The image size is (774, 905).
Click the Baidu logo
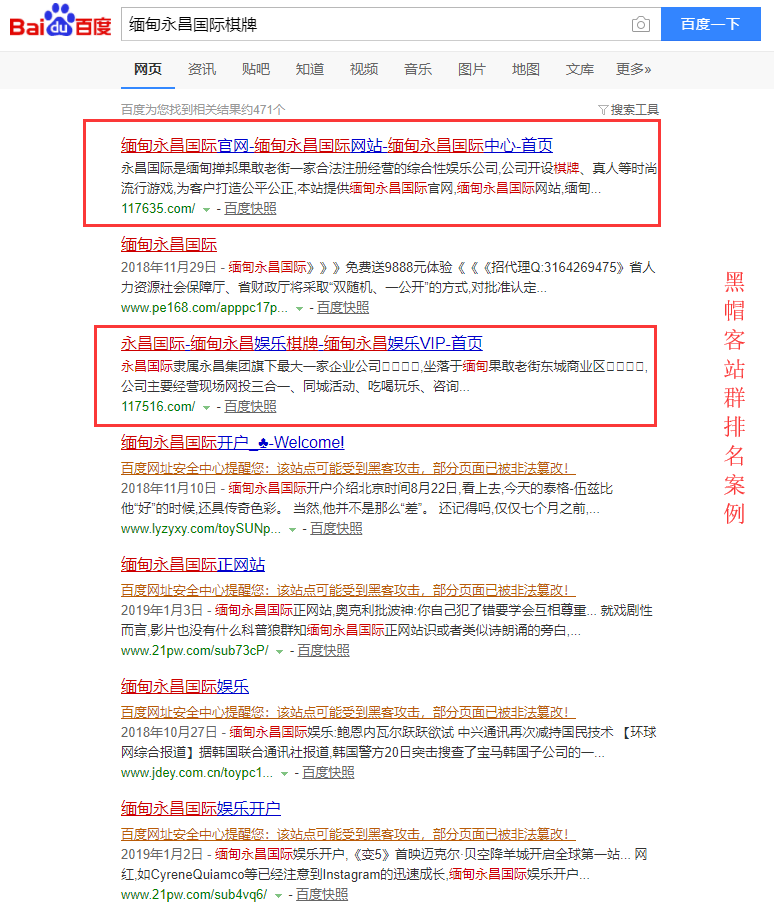[x=60, y=21]
